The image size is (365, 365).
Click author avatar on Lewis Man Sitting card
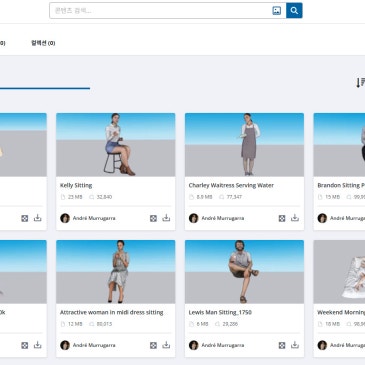193,345
